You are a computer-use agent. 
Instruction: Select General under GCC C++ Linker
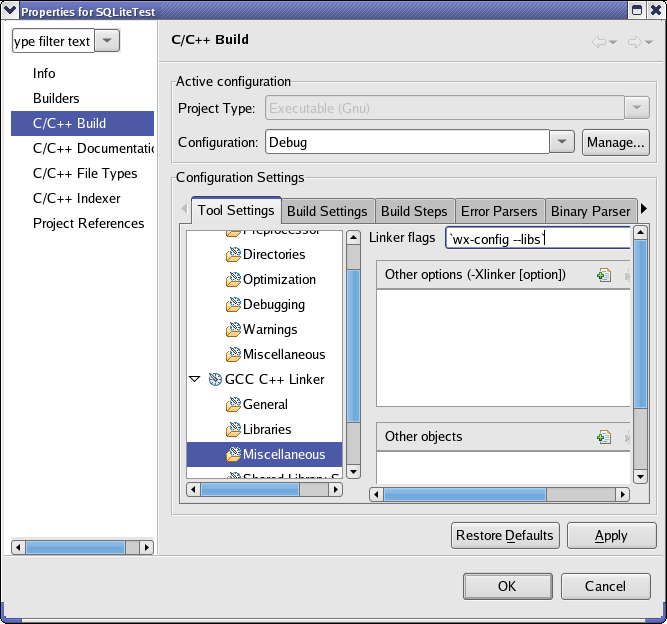click(265, 404)
